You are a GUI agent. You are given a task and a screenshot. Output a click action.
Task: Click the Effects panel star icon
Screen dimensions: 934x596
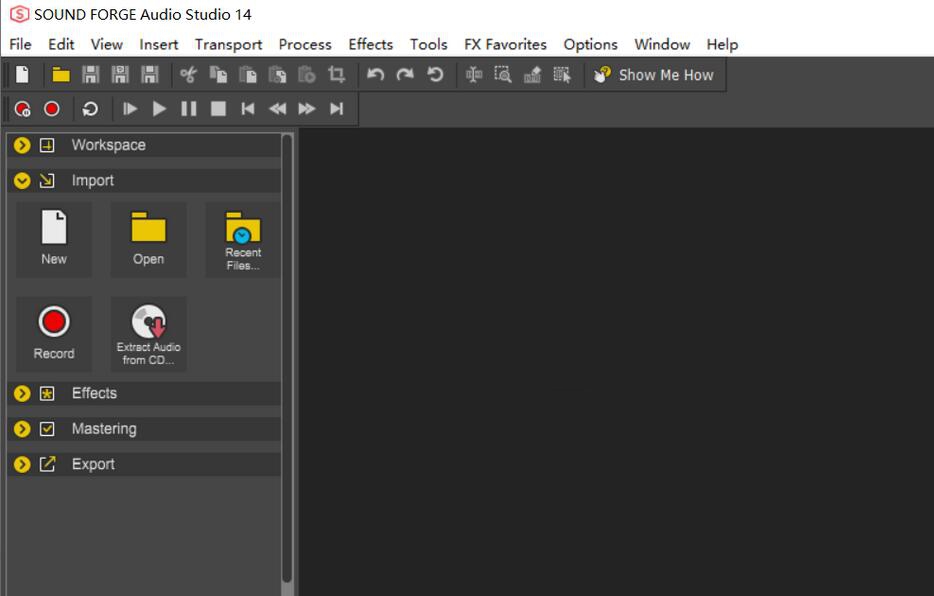47,394
